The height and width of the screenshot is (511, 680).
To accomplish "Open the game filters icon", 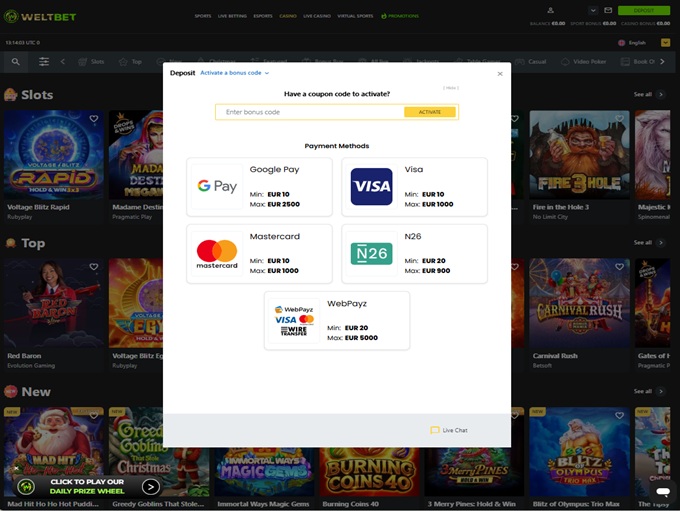I will pyautogui.click(x=44, y=62).
